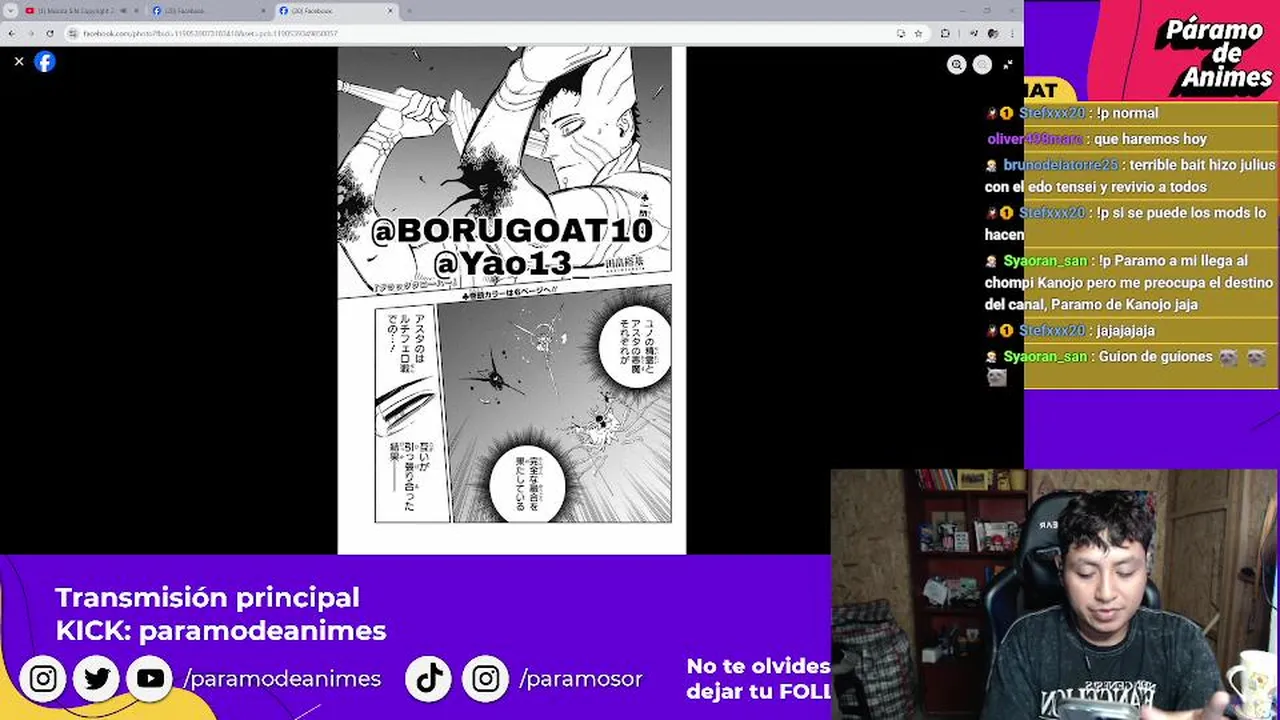Click the webcam video feed
The image size is (1280, 720).
(1055, 595)
